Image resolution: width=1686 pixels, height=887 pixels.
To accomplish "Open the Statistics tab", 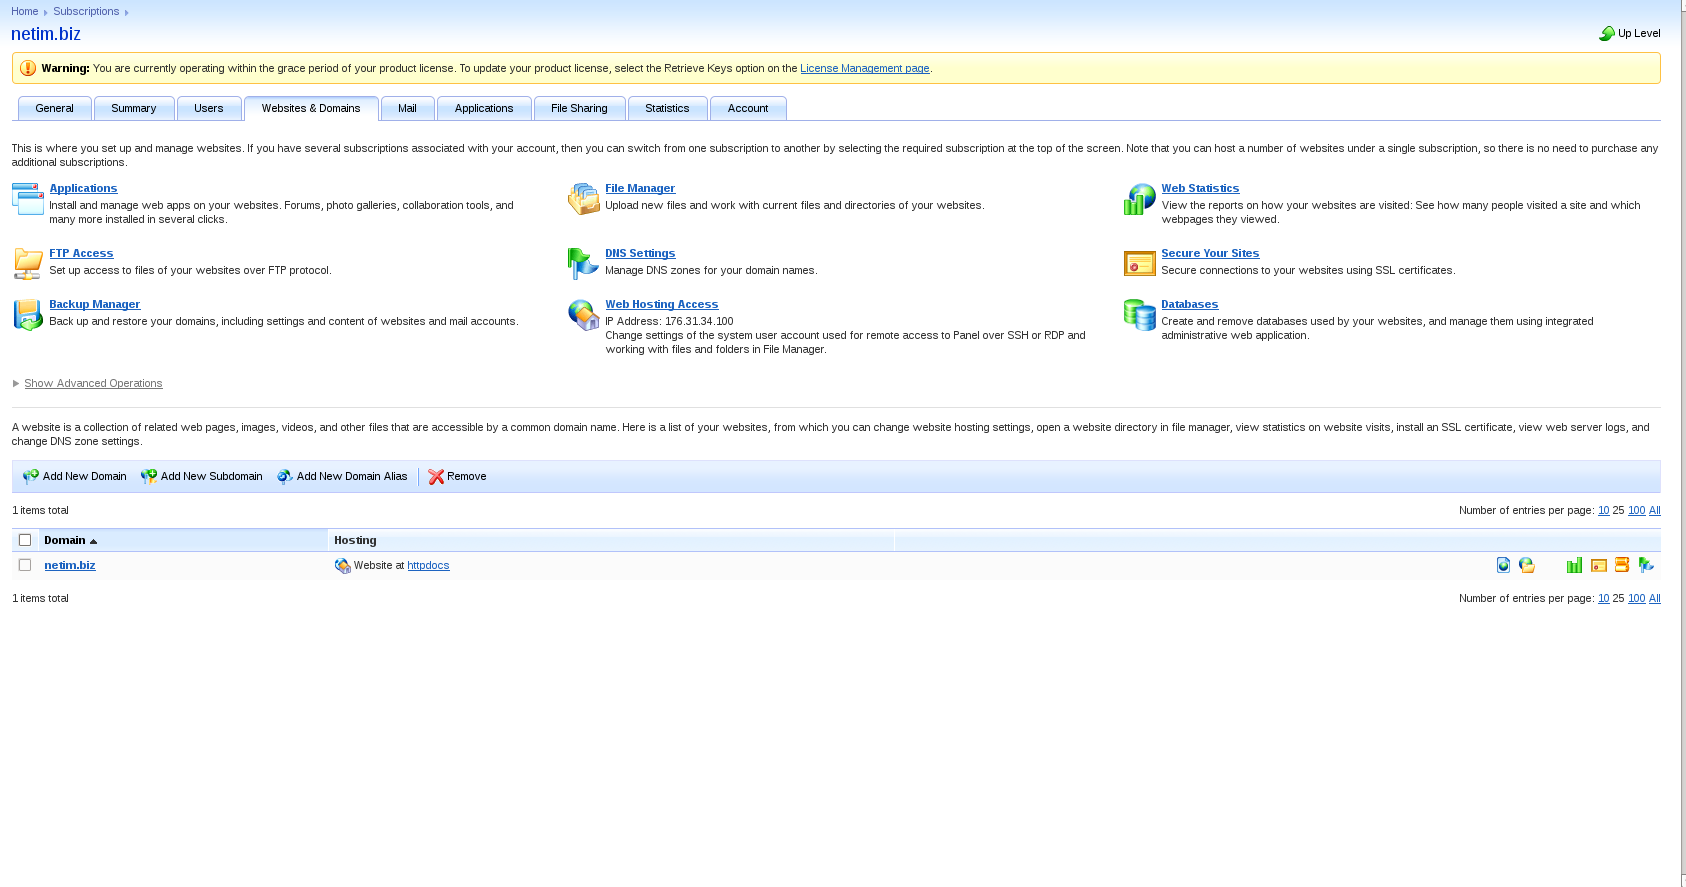I will pos(667,108).
